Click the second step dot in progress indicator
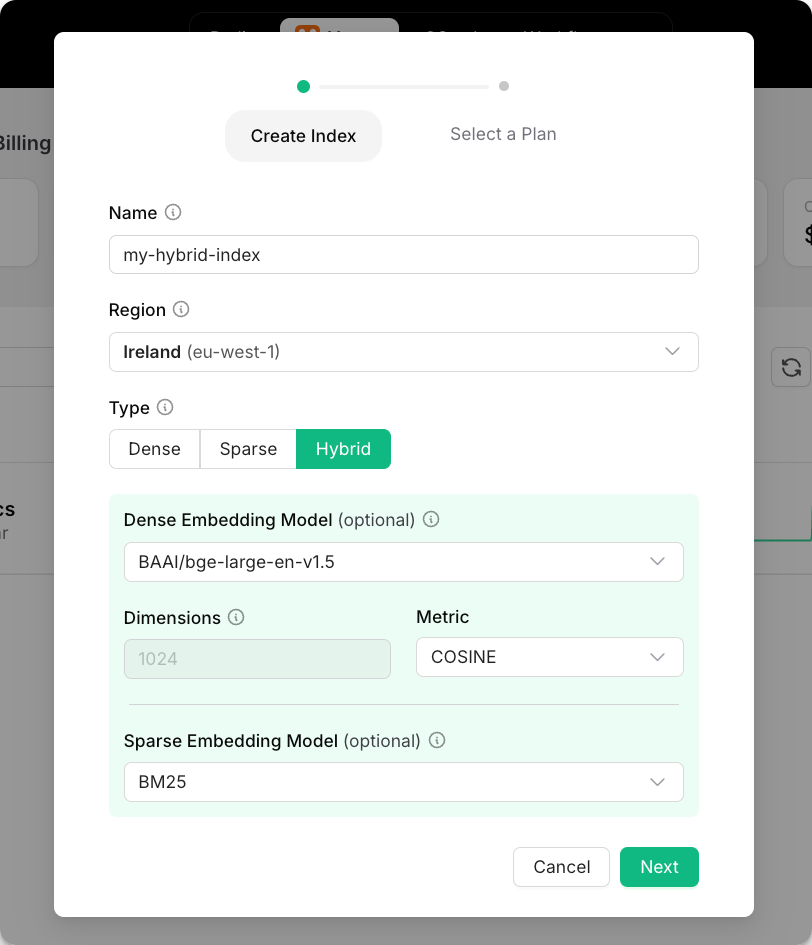The height and width of the screenshot is (945, 812). click(x=504, y=86)
